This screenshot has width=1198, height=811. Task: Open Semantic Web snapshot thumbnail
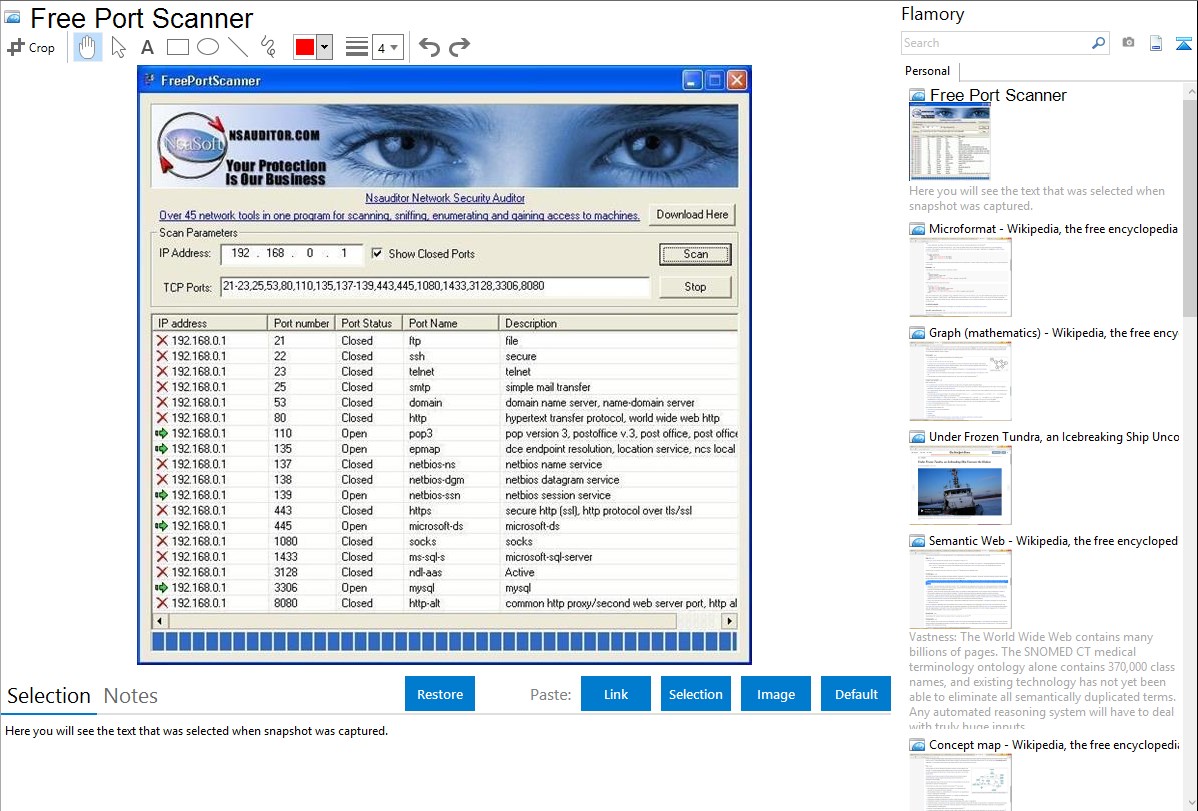960,589
